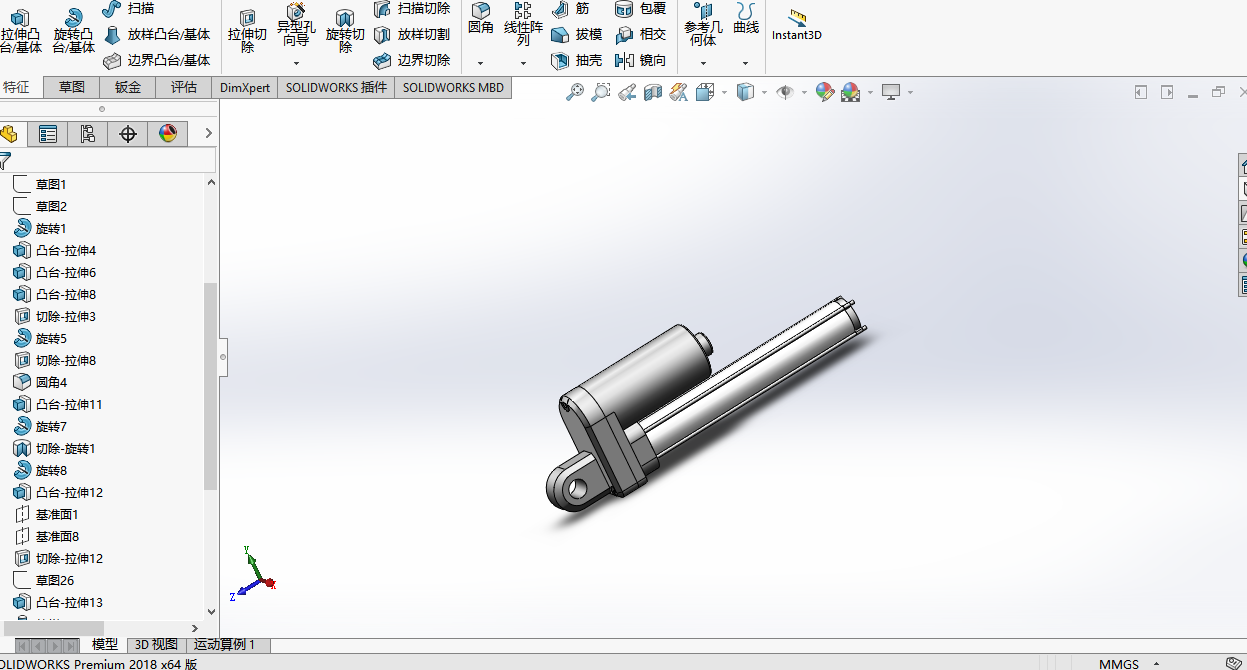Click the View Orientation cube icon
This screenshot has width=1247, height=670.
tap(705, 92)
